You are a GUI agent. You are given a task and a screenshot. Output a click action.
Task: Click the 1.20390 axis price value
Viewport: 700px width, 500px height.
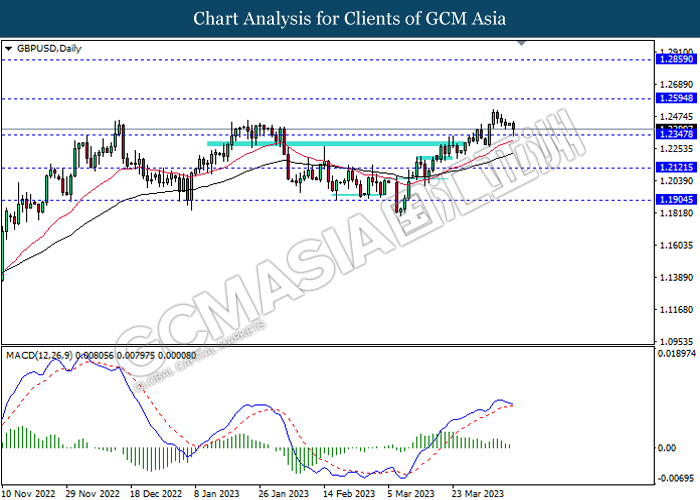click(x=676, y=181)
